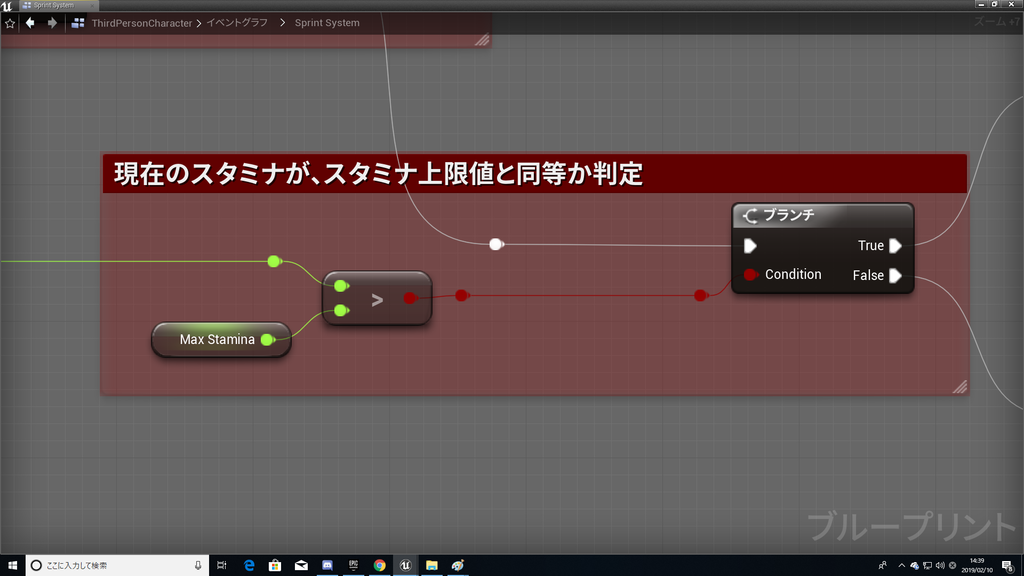Image resolution: width=1024 pixels, height=576 pixels.
Task: Click the Max Stamina output pin
Action: [265, 339]
